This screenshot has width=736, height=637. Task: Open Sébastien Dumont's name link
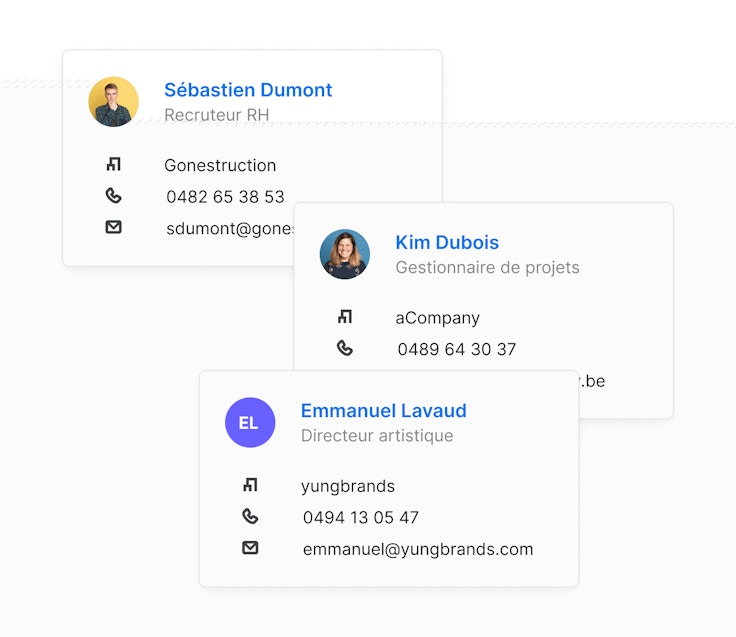[x=248, y=90]
